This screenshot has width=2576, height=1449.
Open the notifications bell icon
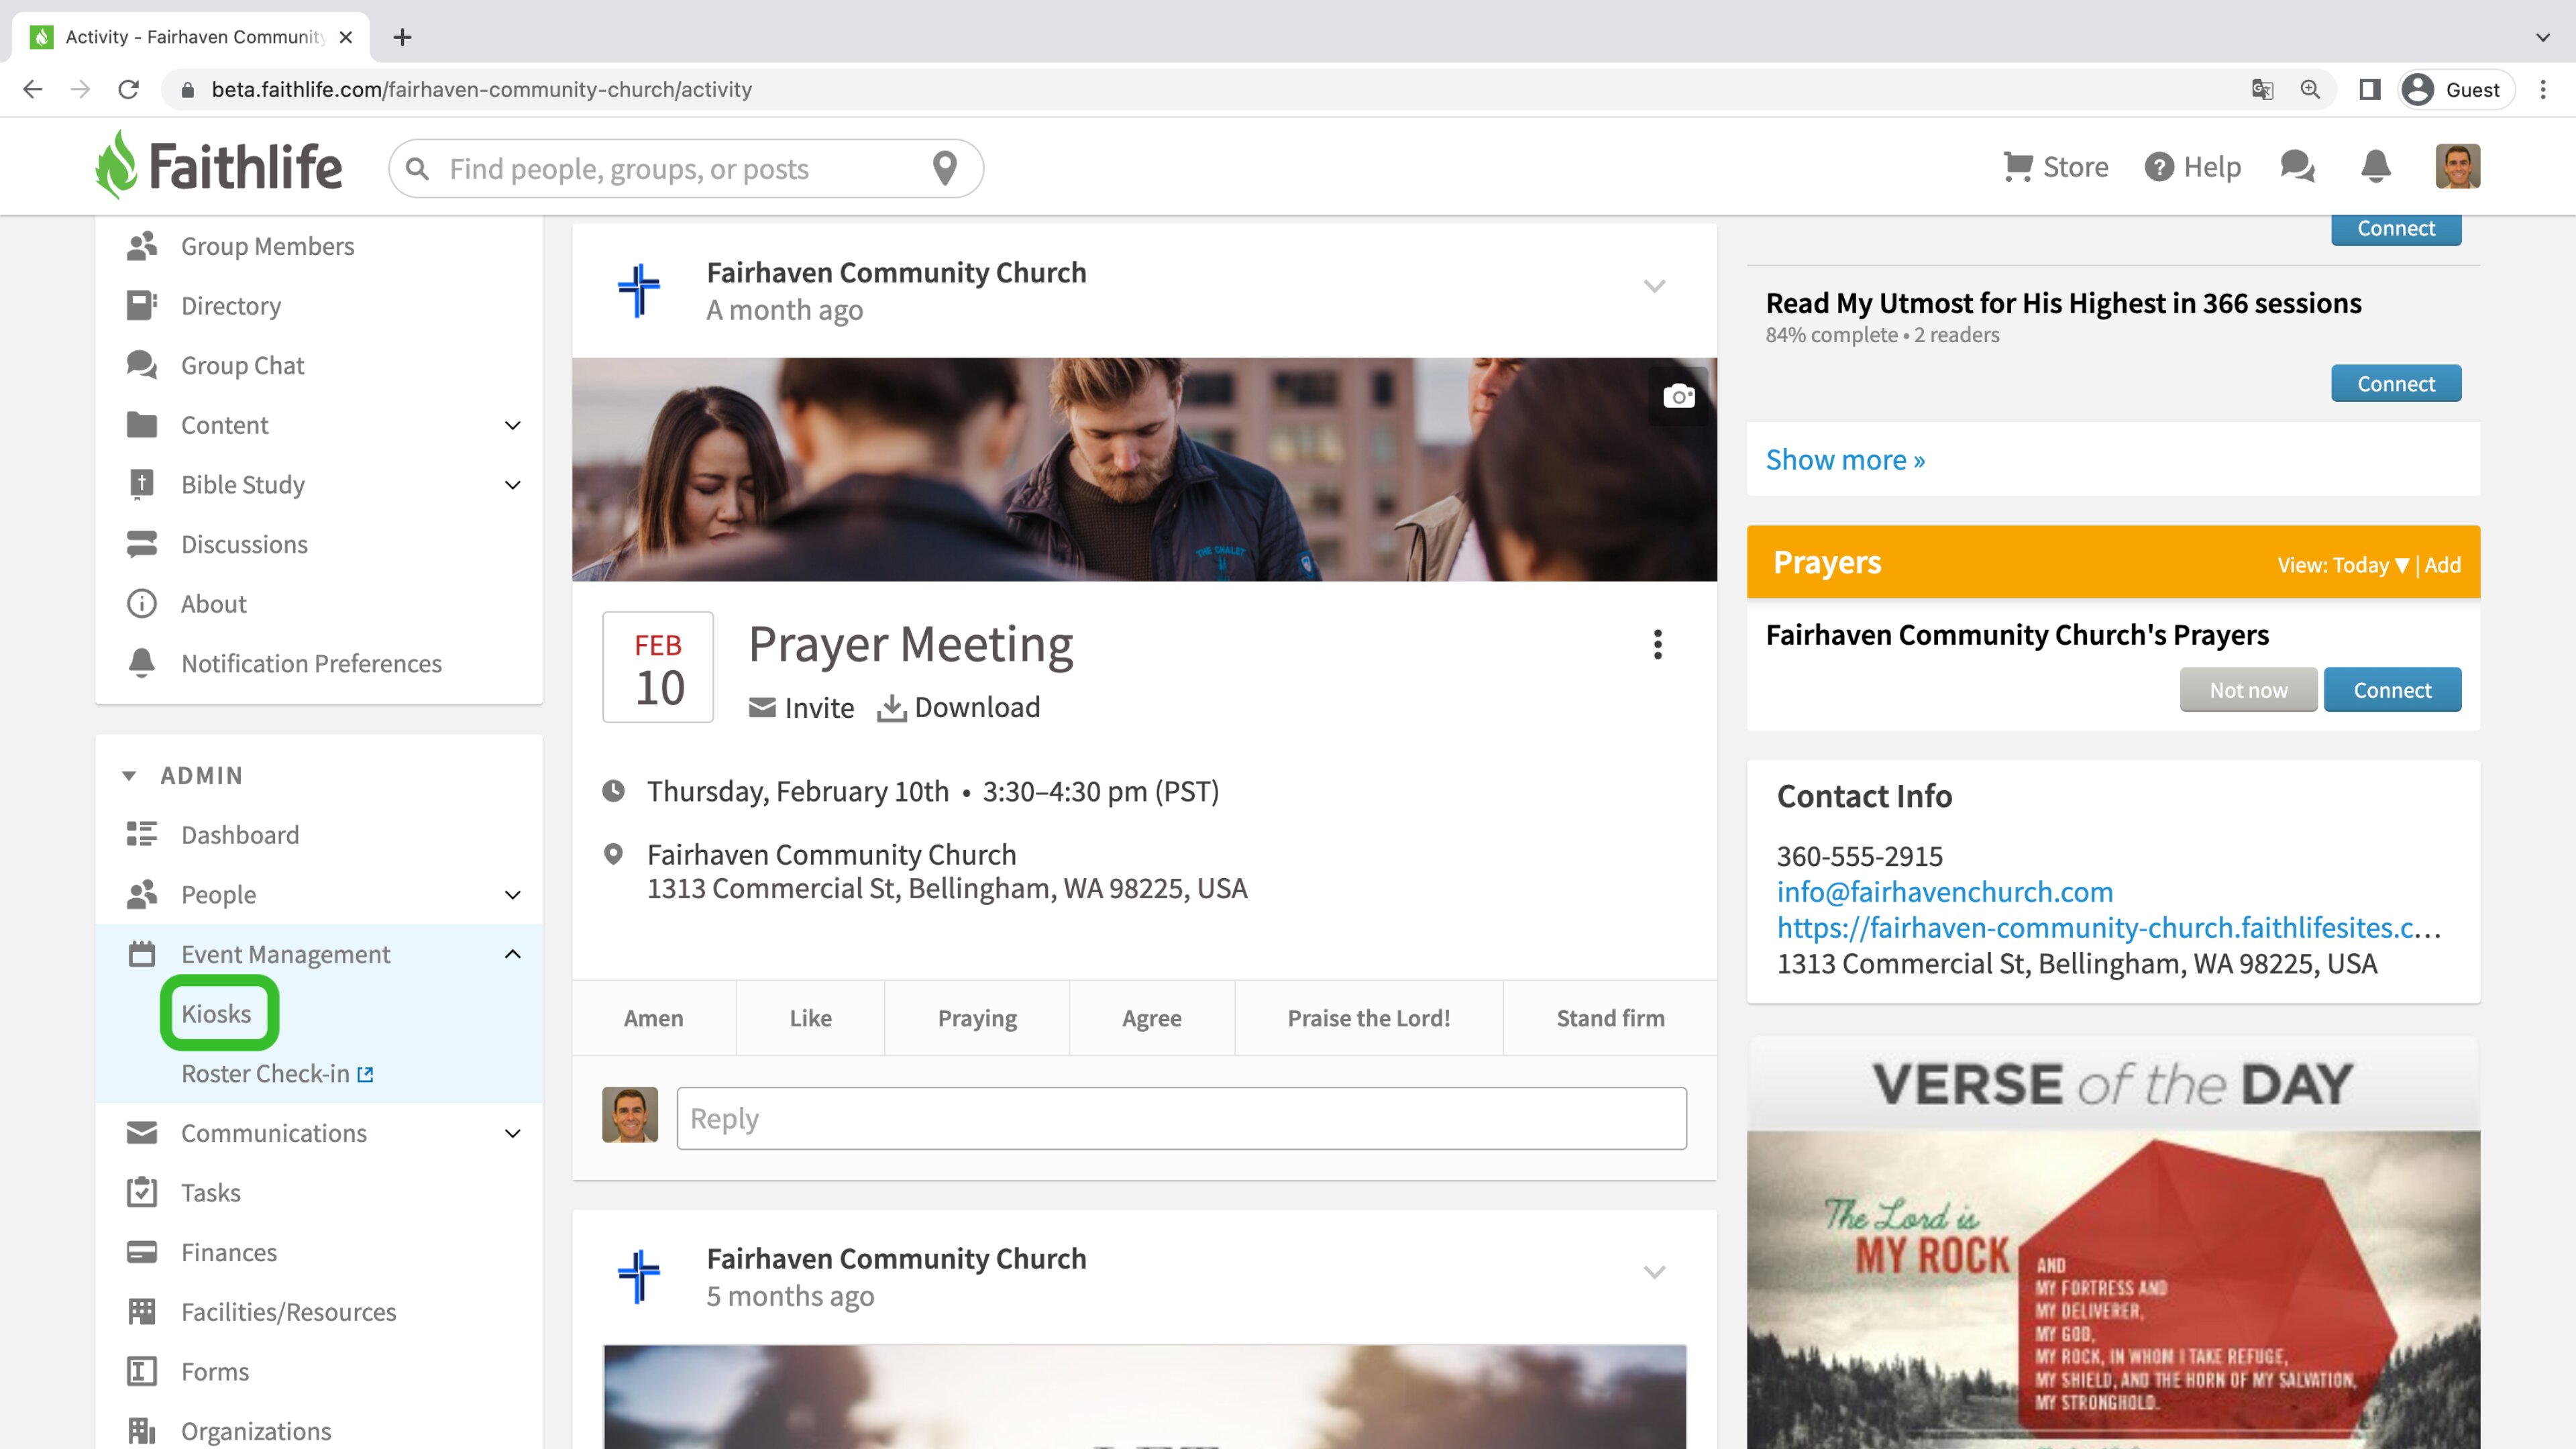2375,166
